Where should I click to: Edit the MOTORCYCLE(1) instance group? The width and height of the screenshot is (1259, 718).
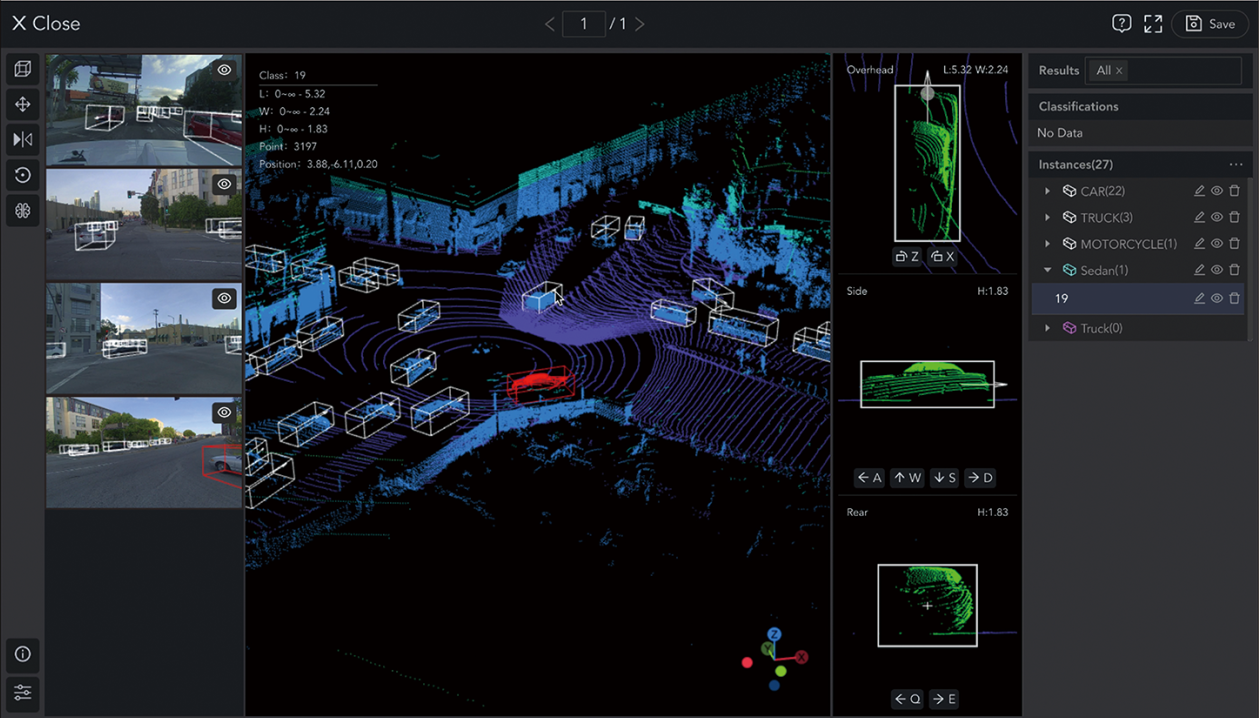point(1199,244)
